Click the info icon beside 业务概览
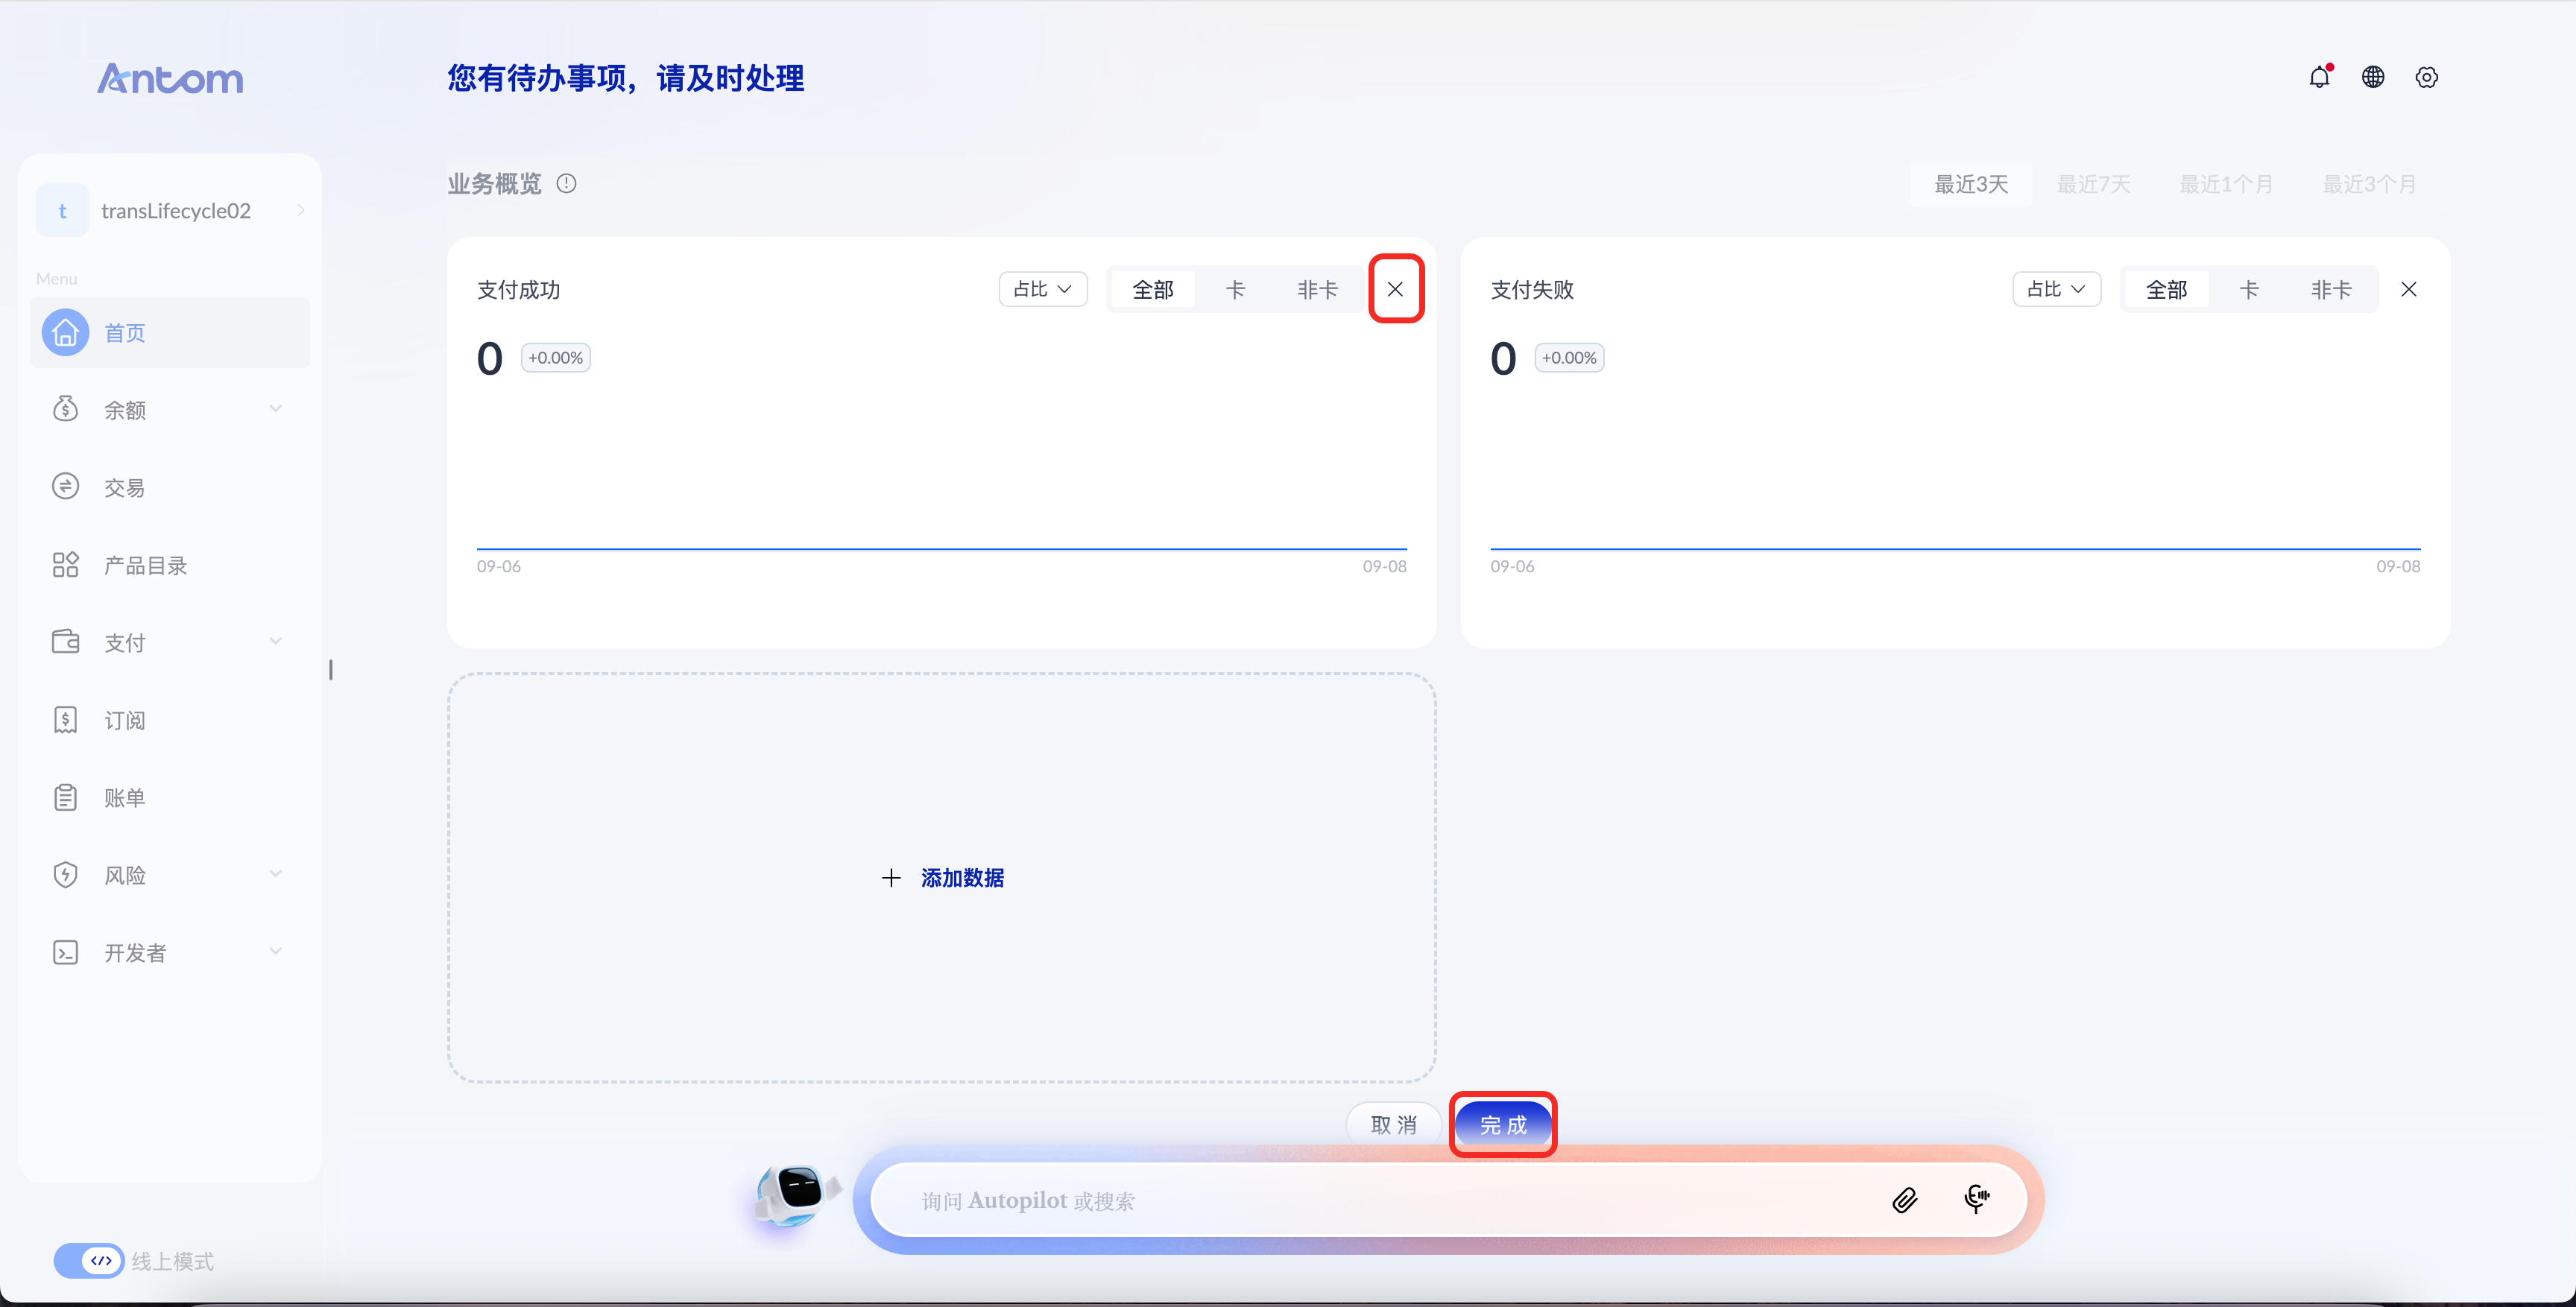 566,184
